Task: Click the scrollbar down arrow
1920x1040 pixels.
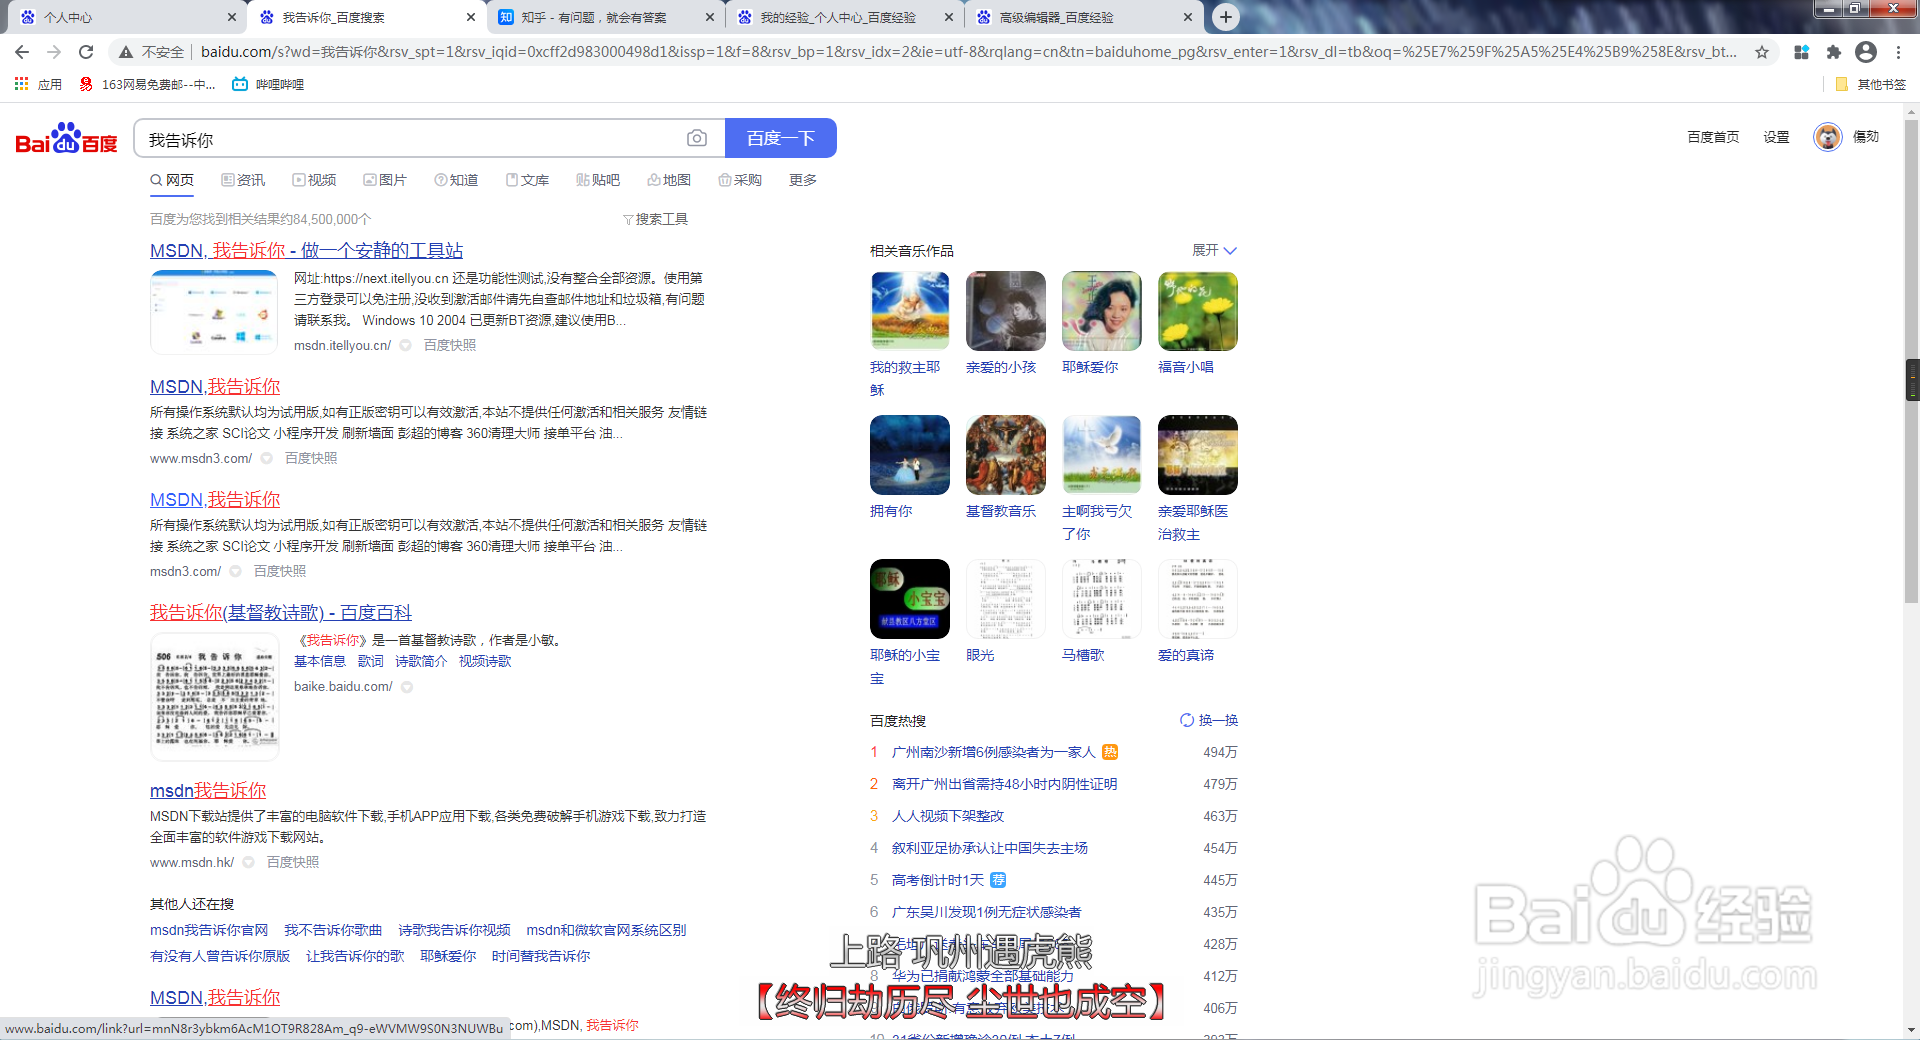Action: (1912, 1030)
